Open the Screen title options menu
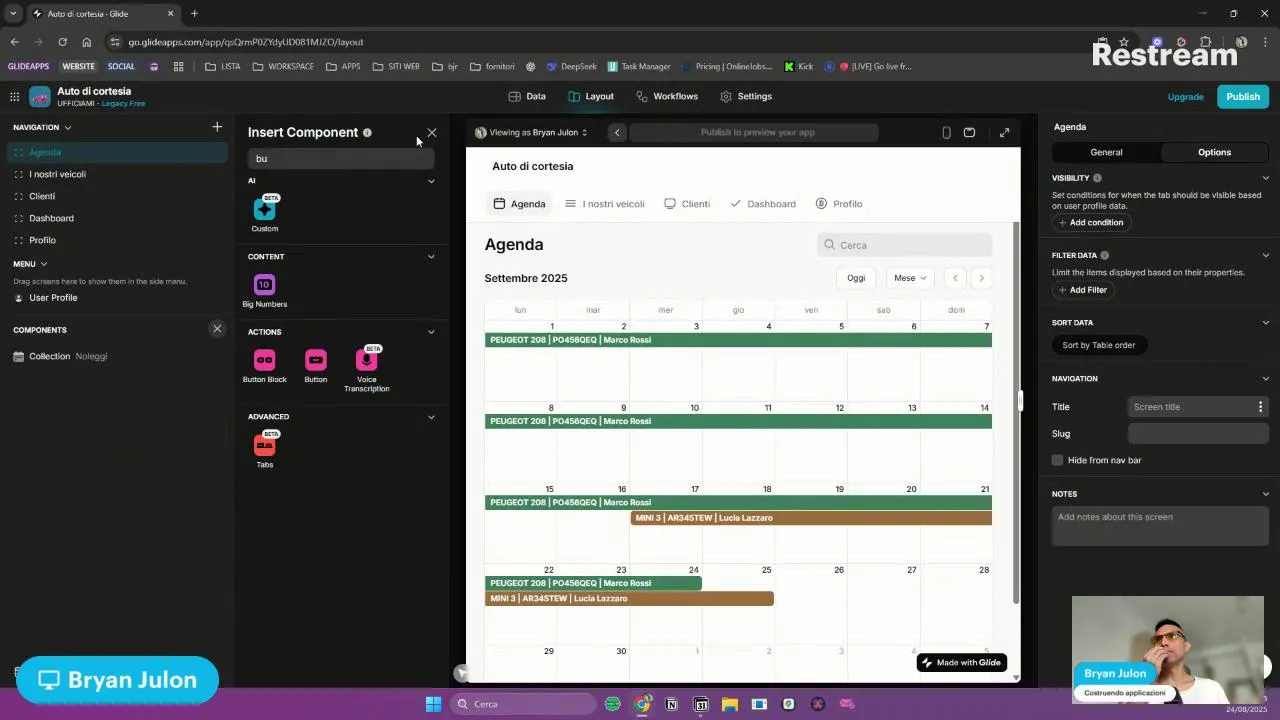The width and height of the screenshot is (1280, 720). (x=1260, y=407)
